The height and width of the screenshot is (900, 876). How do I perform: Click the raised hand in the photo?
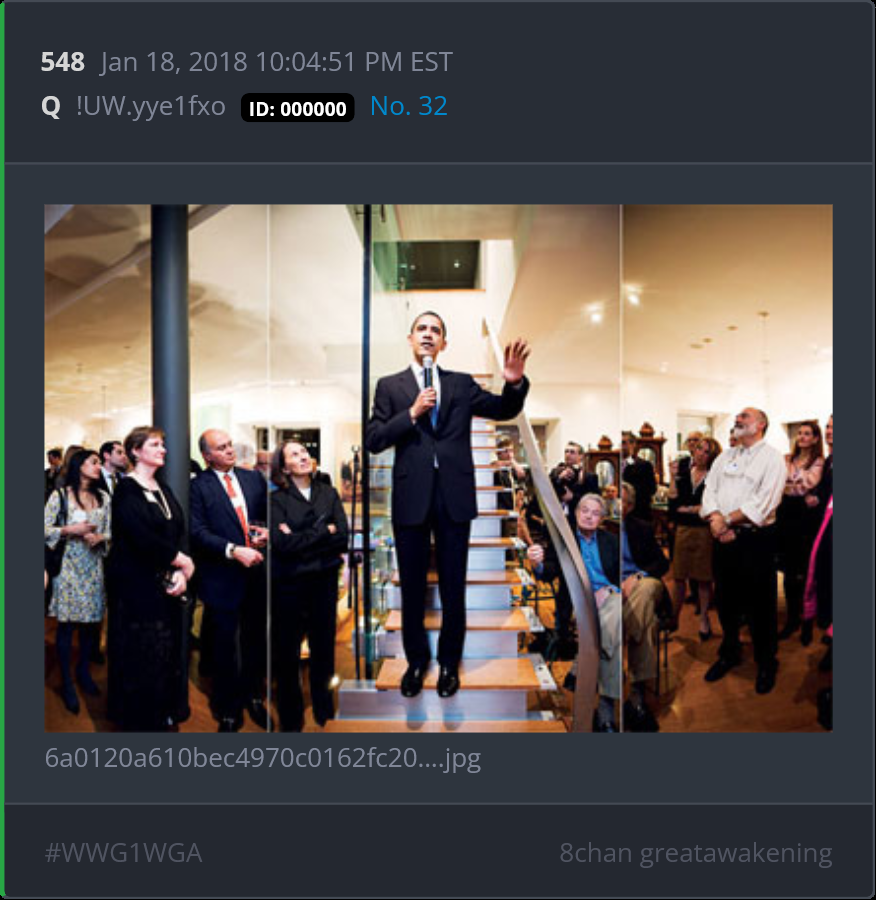click(516, 360)
